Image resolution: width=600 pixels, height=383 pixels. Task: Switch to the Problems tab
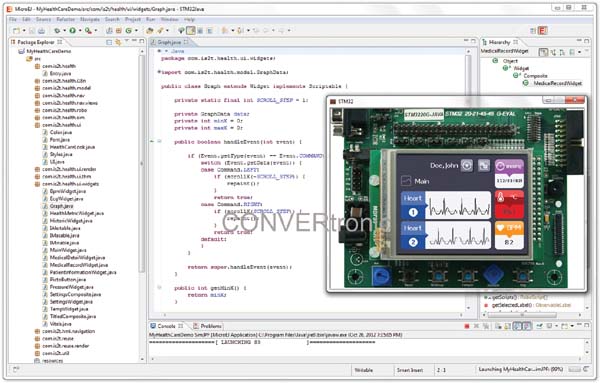[x=207, y=326]
